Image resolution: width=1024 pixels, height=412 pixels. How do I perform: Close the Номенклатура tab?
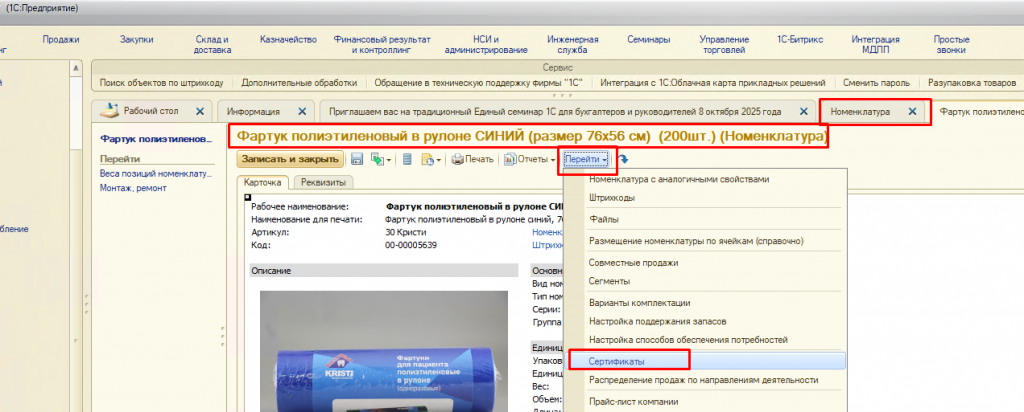pos(912,112)
